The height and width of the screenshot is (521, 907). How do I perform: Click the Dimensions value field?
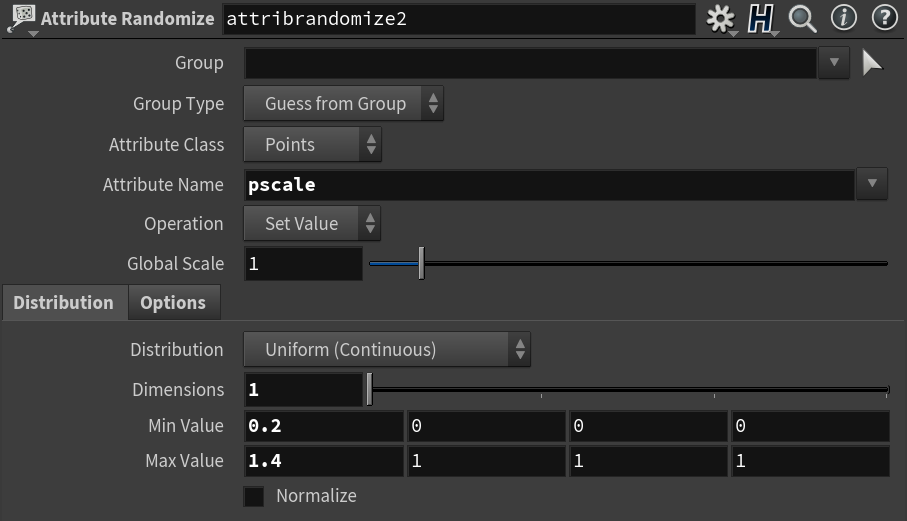303,389
